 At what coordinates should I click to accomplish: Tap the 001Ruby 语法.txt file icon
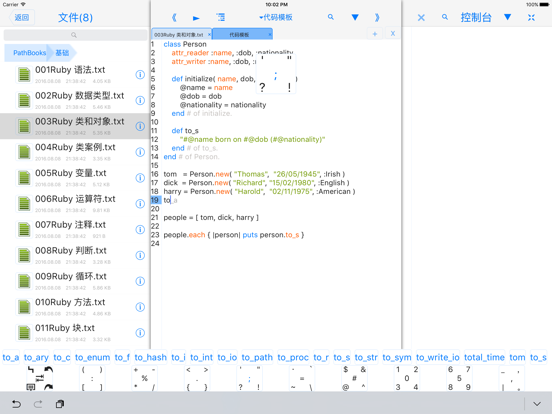24,75
